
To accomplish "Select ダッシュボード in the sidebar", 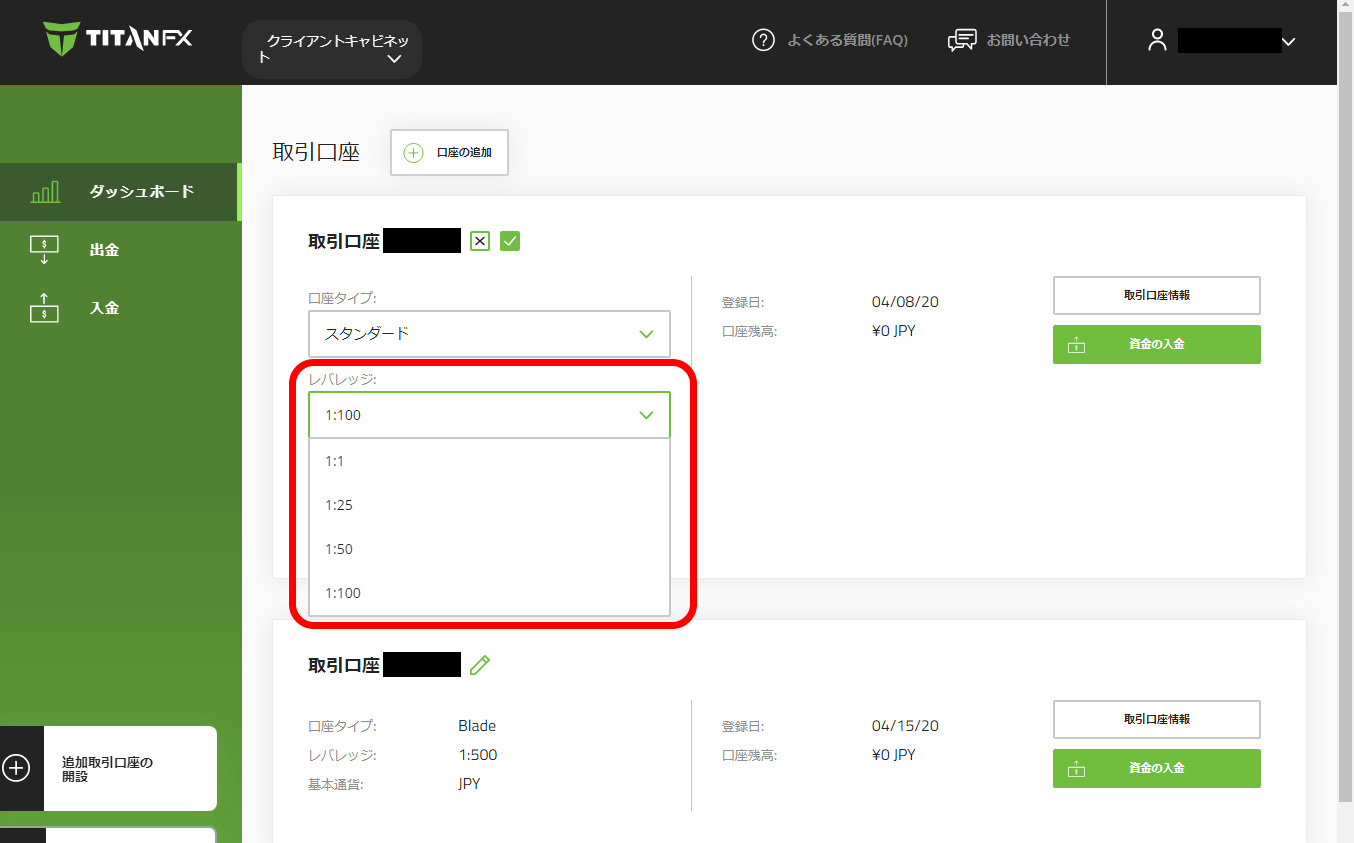I will point(120,192).
